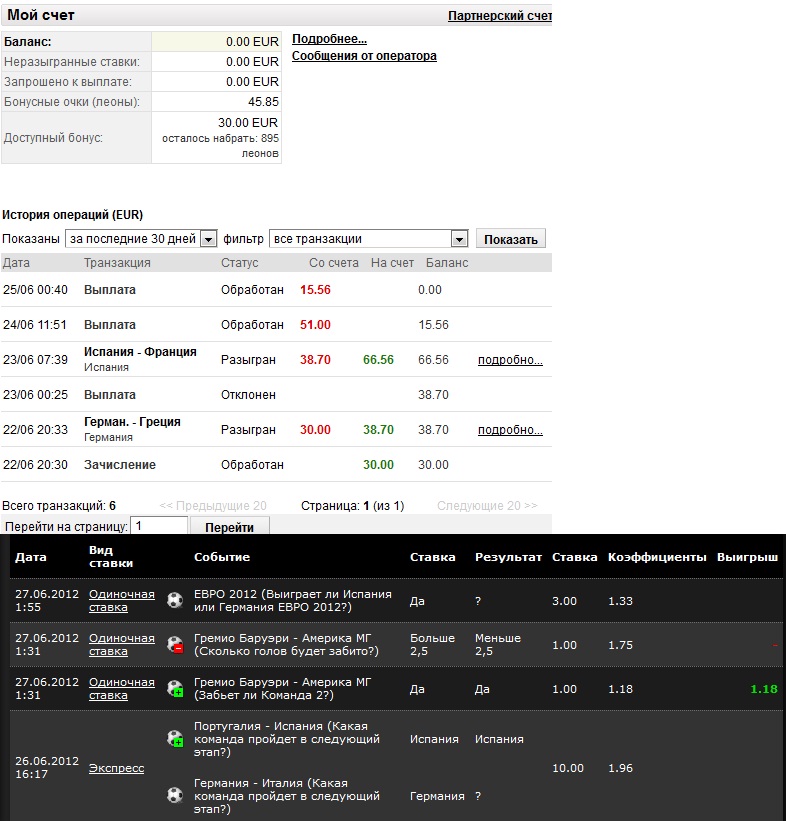This screenshot has width=786, height=821.
Task: Click won-bet ball icon for Team 2 scores row
Action: tap(175, 688)
